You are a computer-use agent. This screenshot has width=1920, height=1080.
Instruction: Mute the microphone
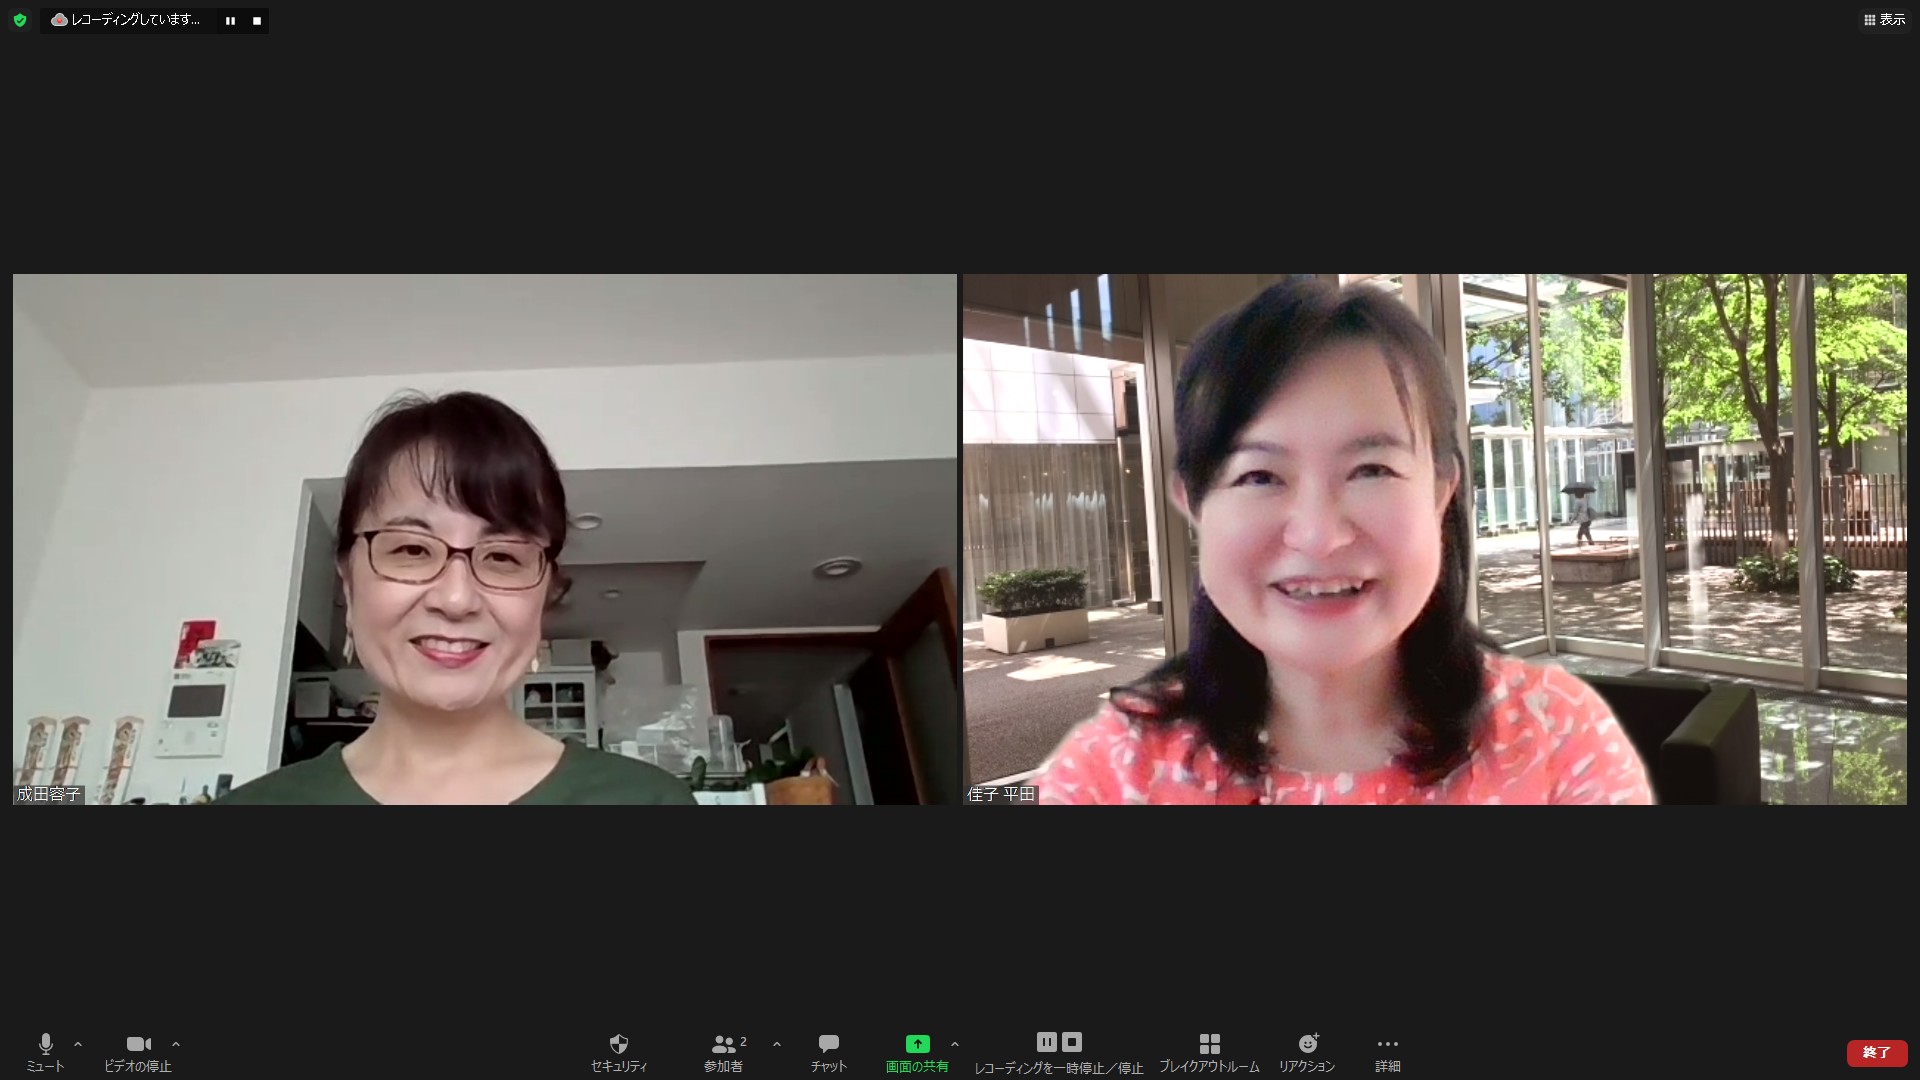click(45, 1052)
